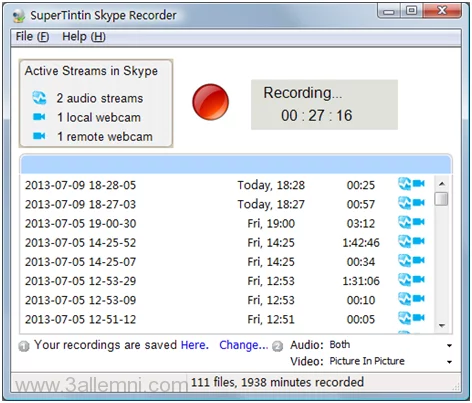
Task: Click audio icon for 2013-07-09 18-28-05 recording
Action: (x=405, y=184)
